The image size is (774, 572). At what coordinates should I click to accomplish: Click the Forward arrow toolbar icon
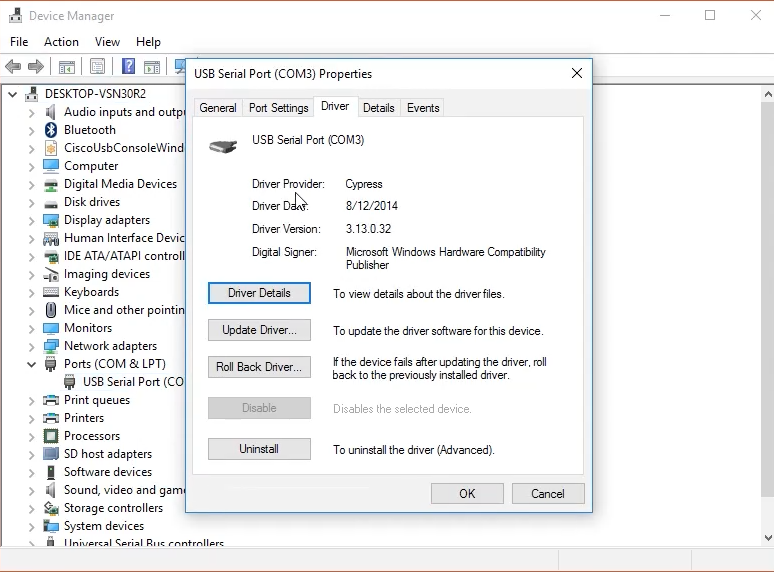(36, 67)
